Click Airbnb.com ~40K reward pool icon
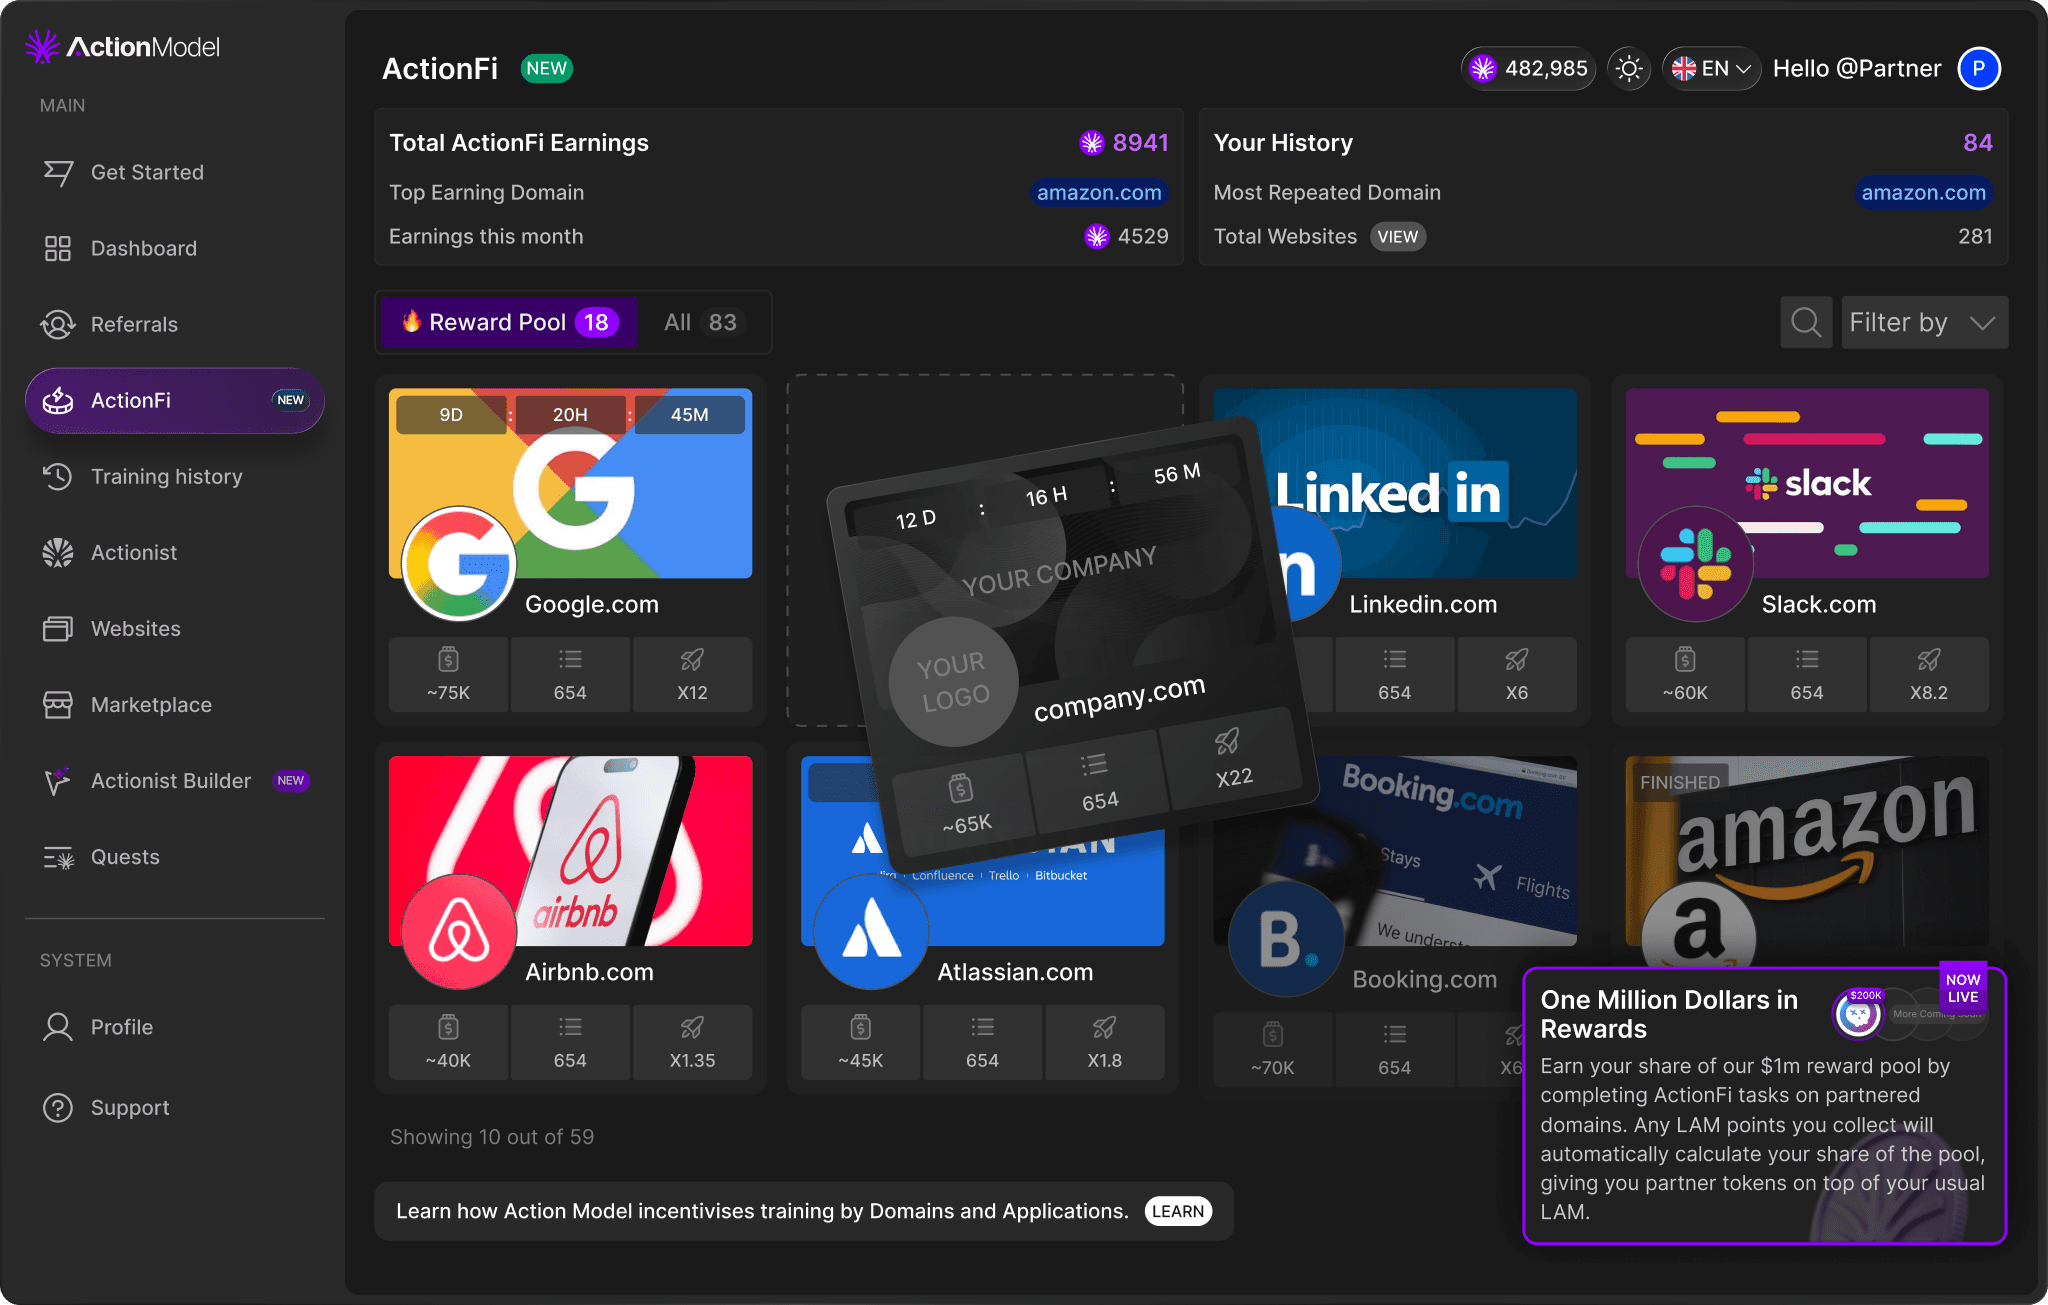 coord(448,1028)
